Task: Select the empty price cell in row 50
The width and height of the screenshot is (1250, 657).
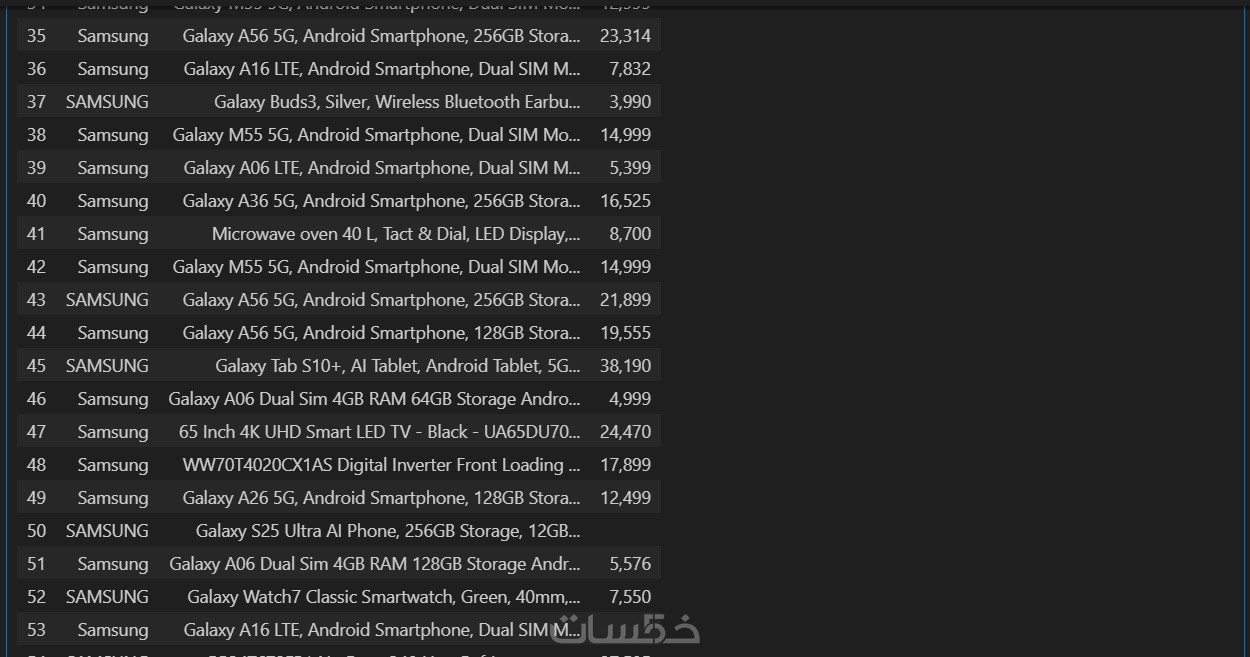Action: 625,531
